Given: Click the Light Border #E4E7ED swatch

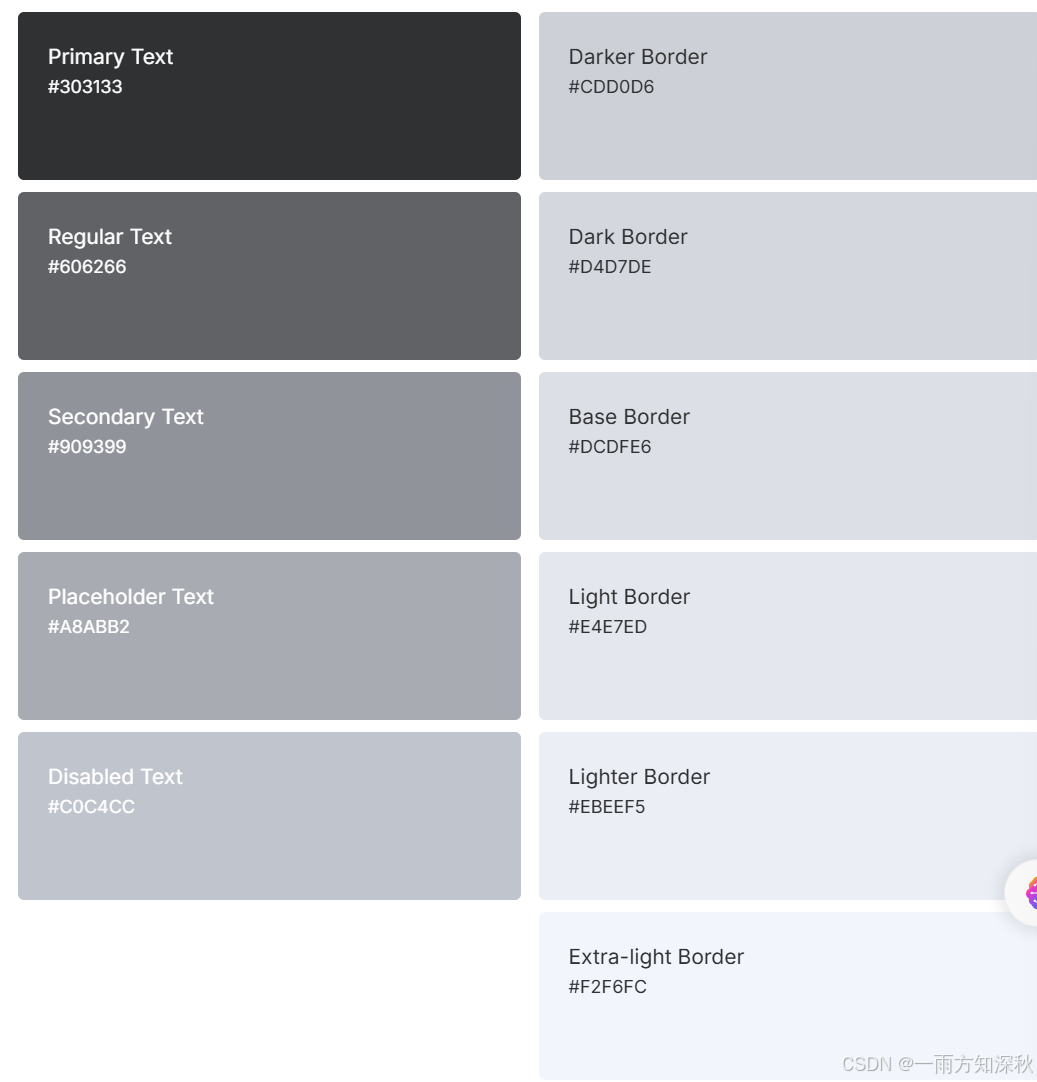Looking at the screenshot, I should click(x=788, y=636).
